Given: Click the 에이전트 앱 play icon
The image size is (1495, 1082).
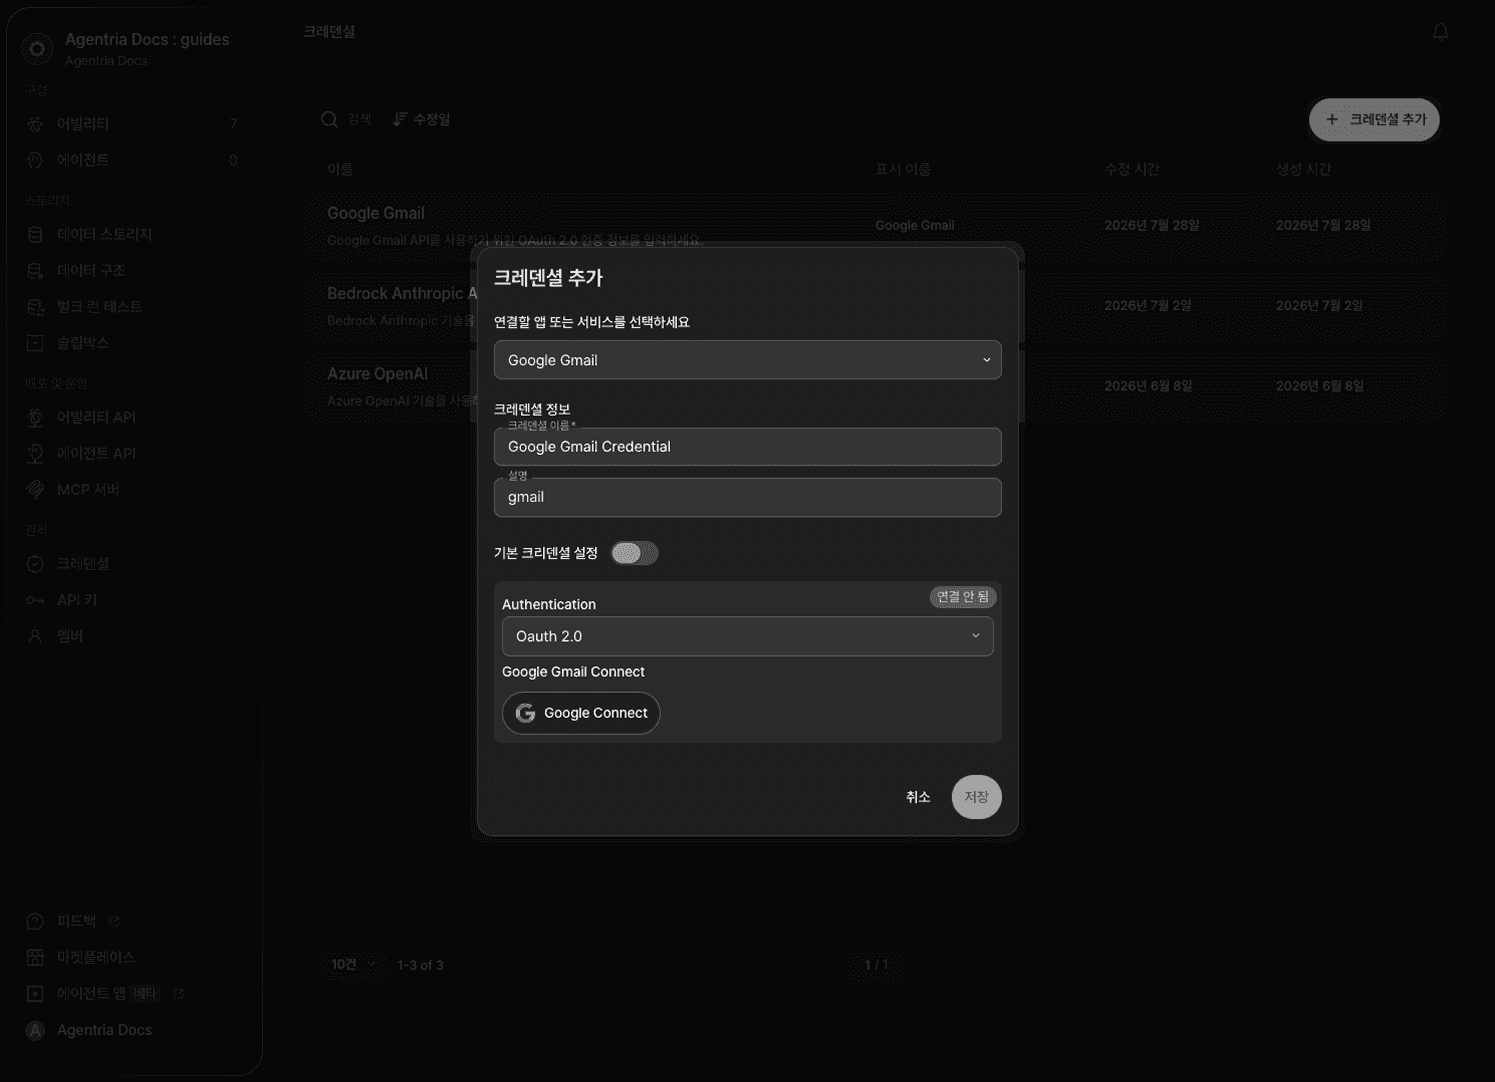Looking at the screenshot, I should click(36, 993).
